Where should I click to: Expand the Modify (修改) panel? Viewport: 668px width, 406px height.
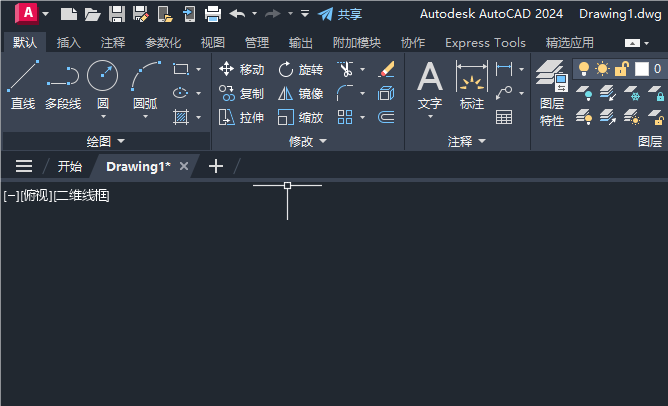[x=308, y=141]
